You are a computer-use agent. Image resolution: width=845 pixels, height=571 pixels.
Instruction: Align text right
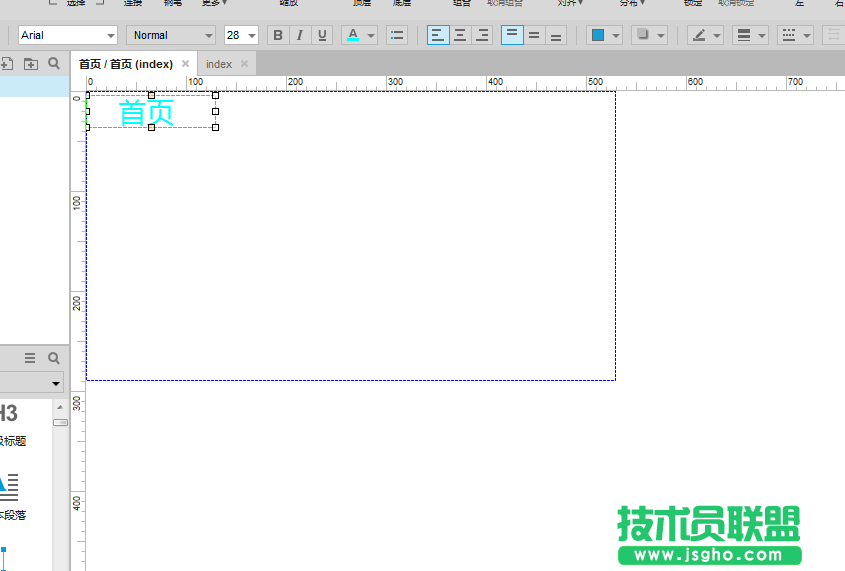(x=482, y=36)
